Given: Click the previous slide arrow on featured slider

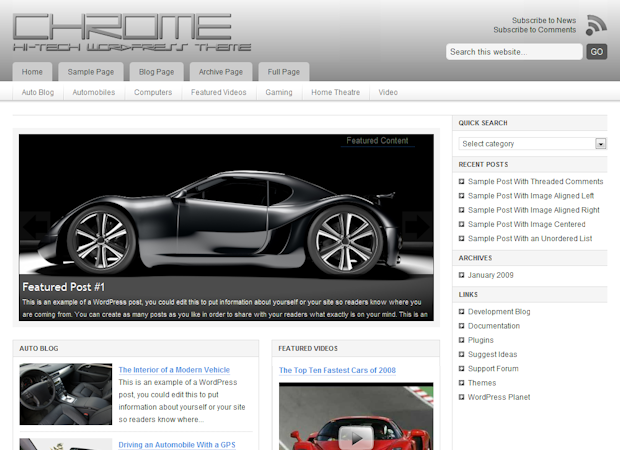Looking at the screenshot, I should (36, 226).
